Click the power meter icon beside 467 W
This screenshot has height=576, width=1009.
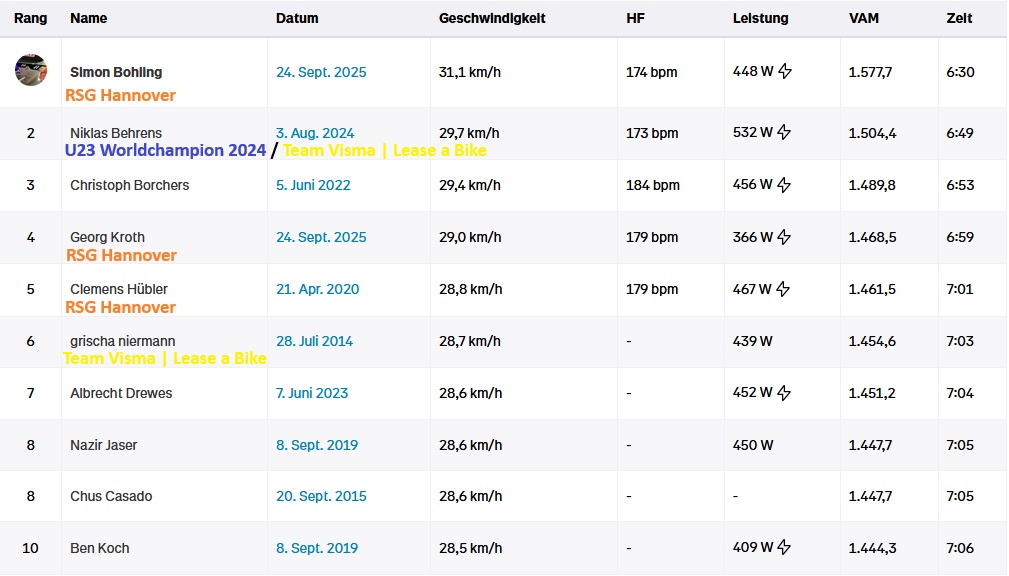click(x=785, y=289)
